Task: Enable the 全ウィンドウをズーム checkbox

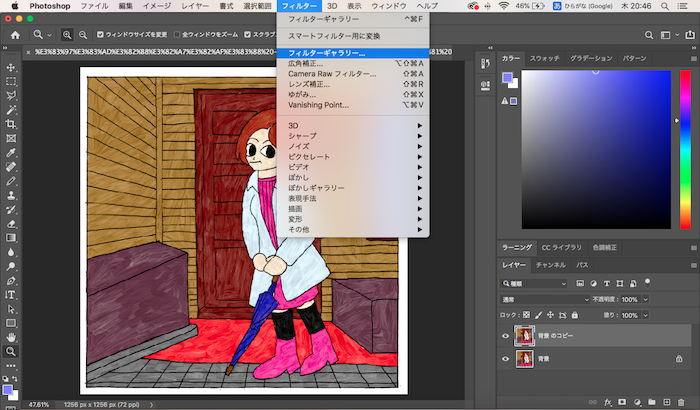Action: pos(177,35)
